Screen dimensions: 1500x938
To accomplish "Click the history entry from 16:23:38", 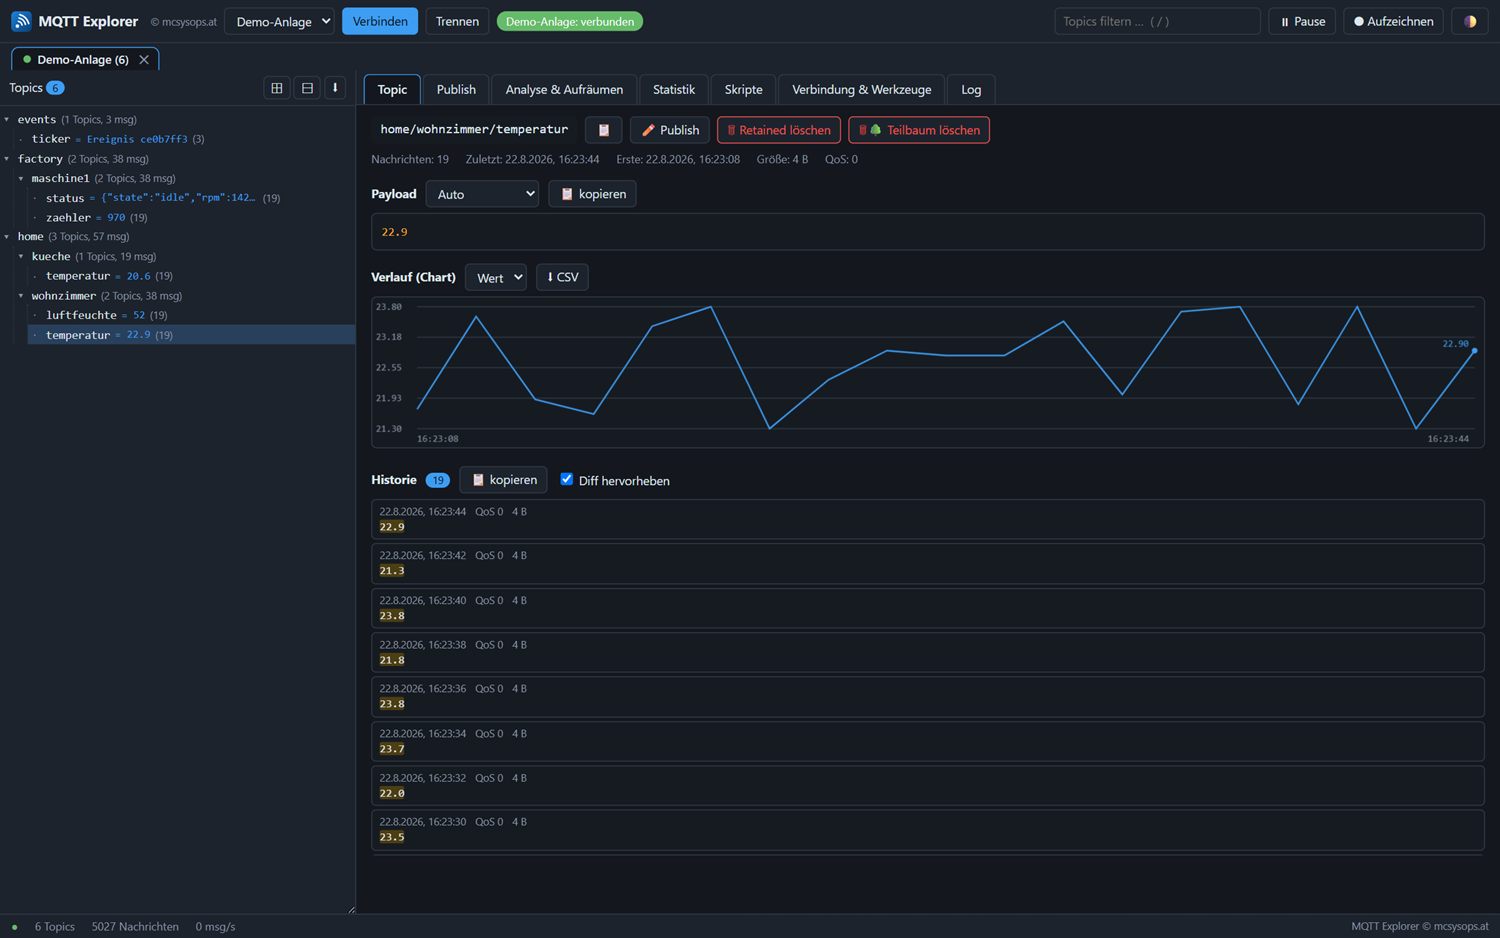I will click(x=927, y=652).
